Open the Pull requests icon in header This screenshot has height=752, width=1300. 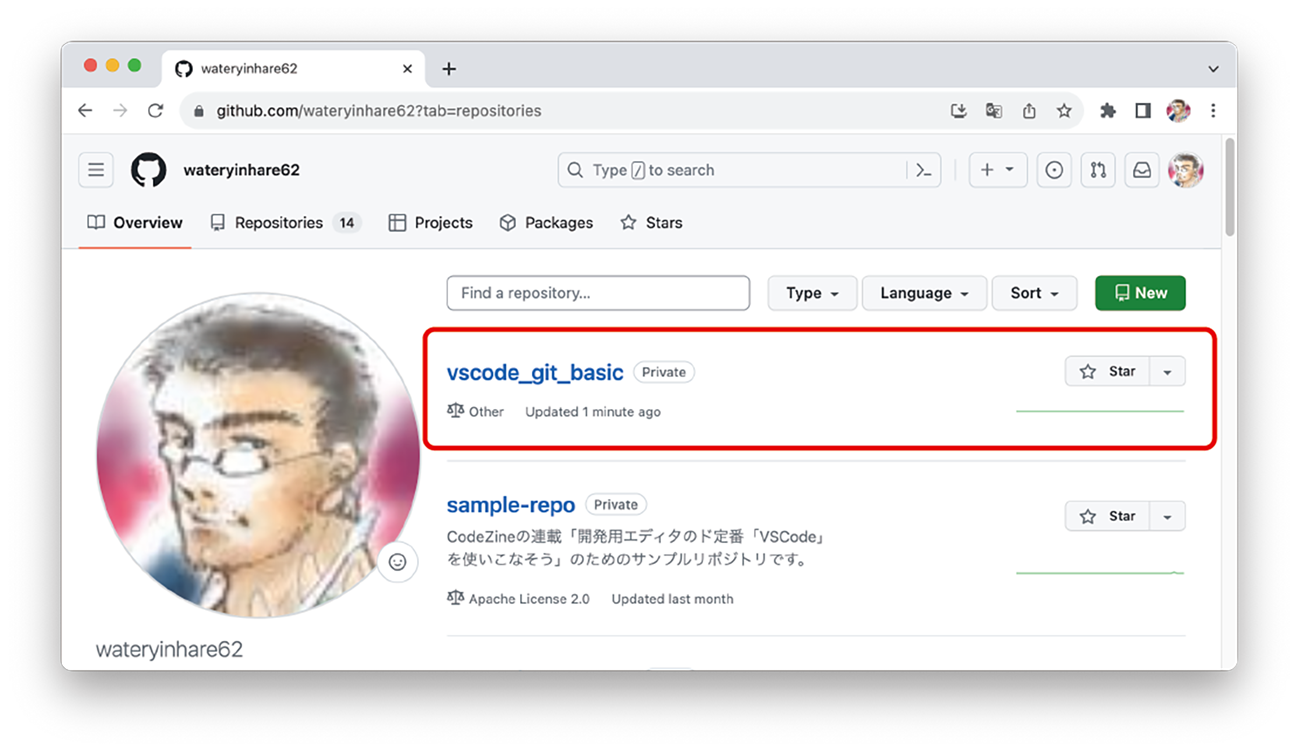(x=1098, y=170)
